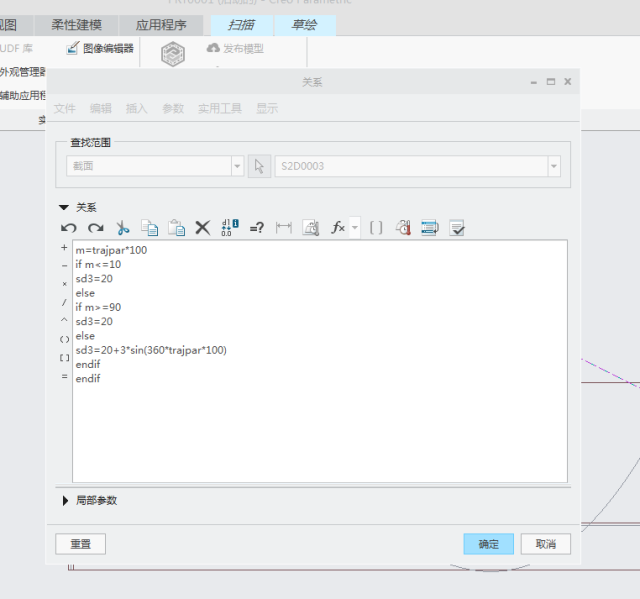Image resolution: width=640 pixels, height=599 pixels.
Task: Redo the edit in relations toolbar
Action: click(x=96, y=228)
